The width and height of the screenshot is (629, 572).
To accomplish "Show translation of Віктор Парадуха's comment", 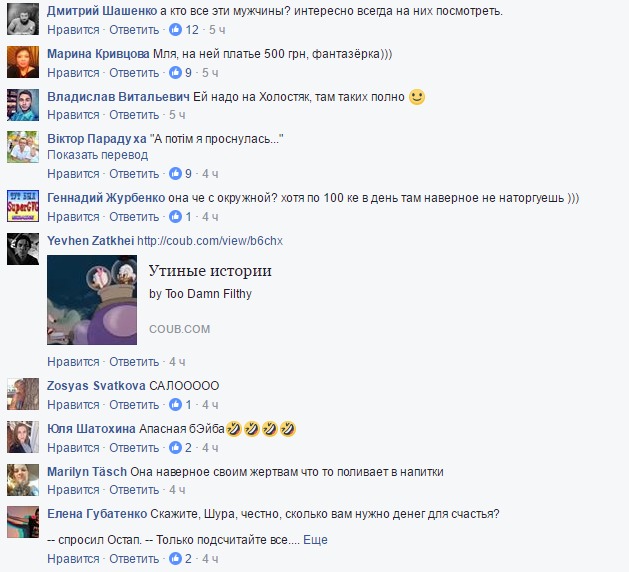I will click(x=97, y=155).
